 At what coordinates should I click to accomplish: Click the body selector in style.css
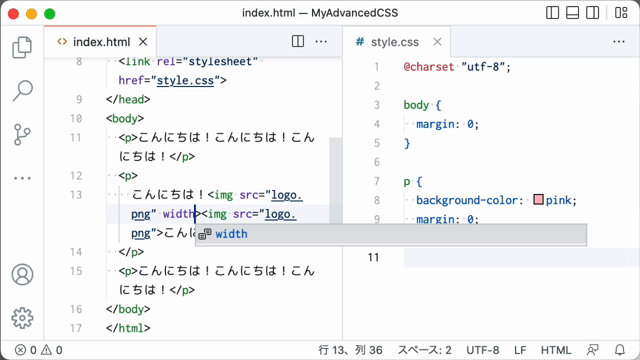pyautogui.click(x=416, y=105)
